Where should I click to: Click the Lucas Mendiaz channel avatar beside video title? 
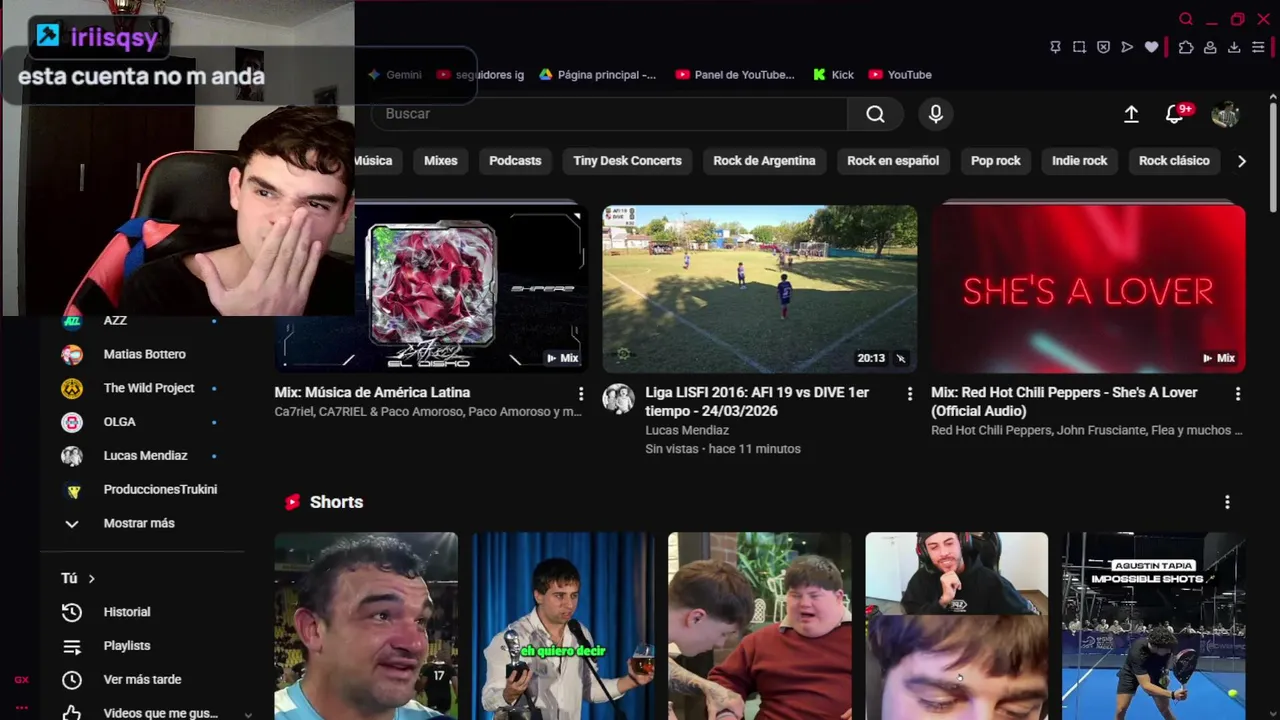point(618,398)
